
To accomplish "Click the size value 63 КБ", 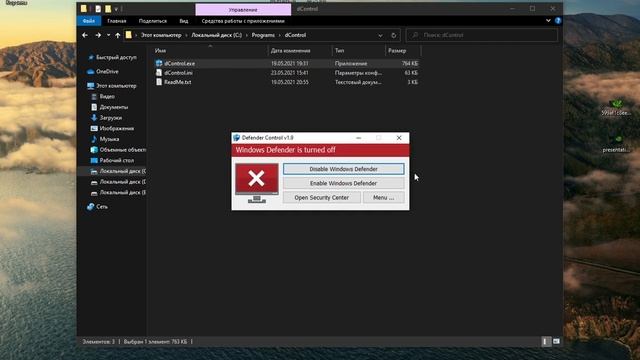I will [x=411, y=73].
